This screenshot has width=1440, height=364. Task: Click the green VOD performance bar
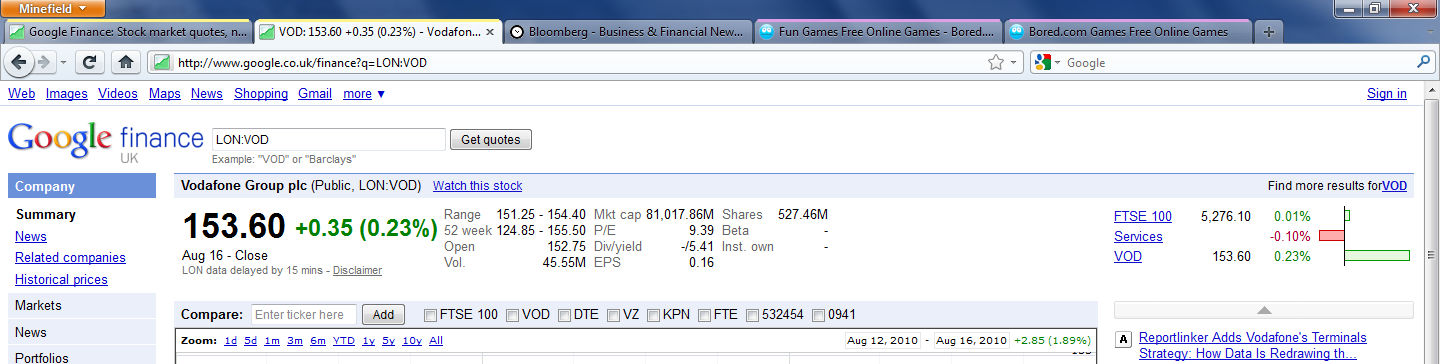point(1378,256)
